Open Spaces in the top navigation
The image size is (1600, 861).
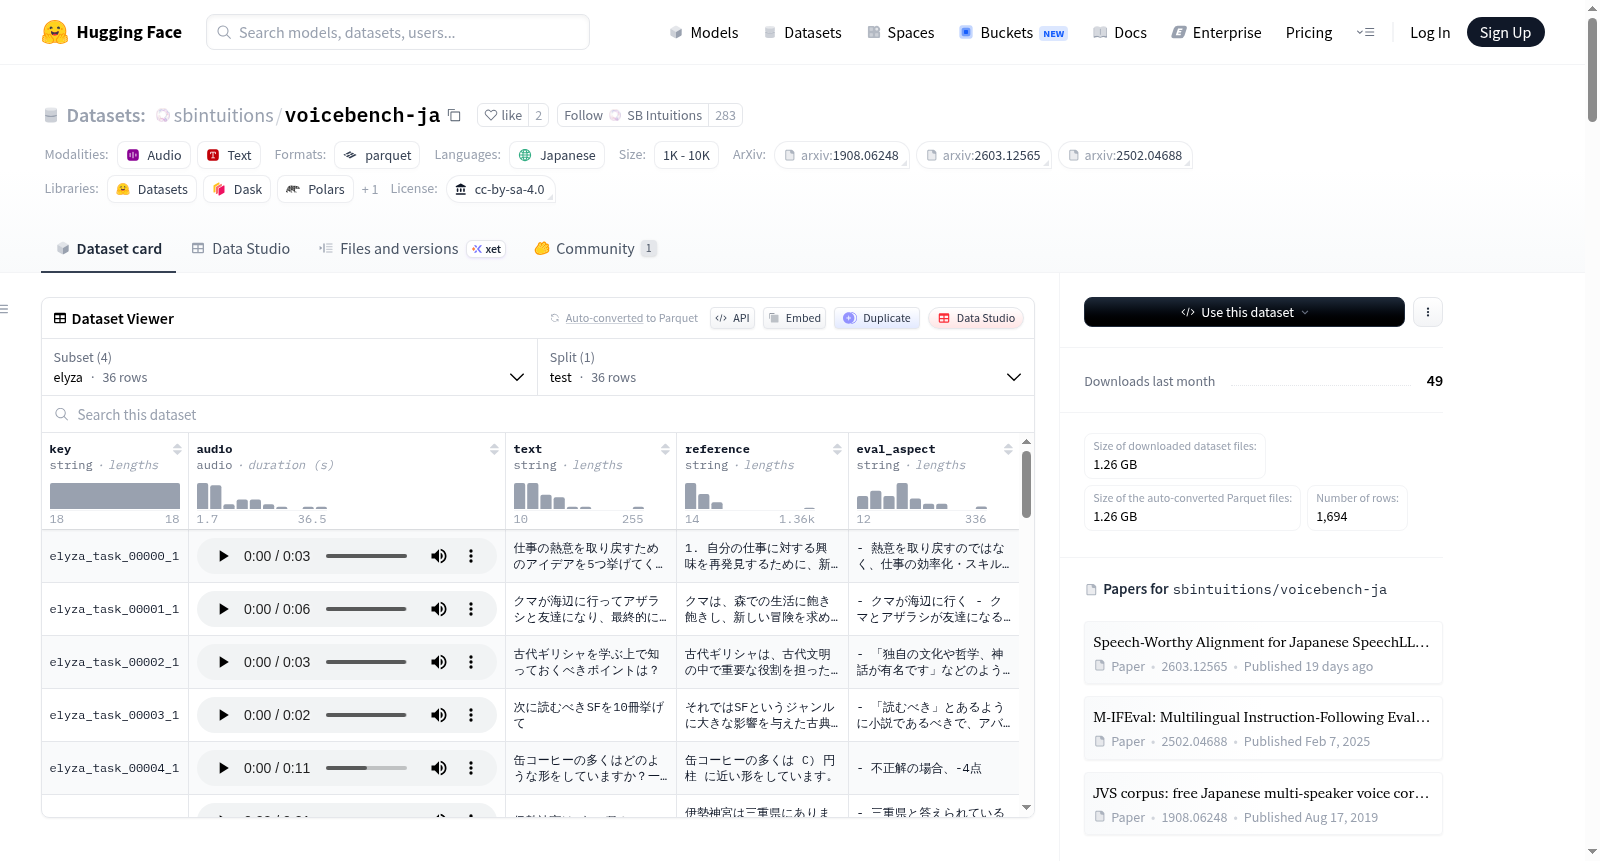(900, 32)
